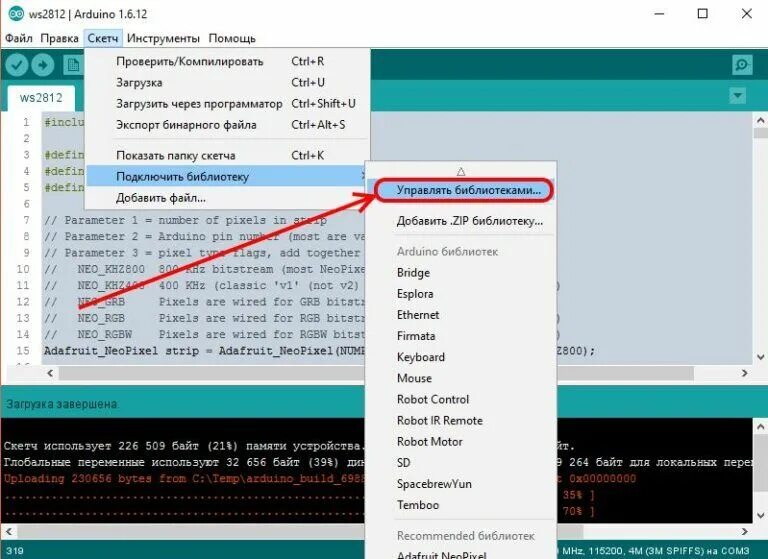Click the 'Parameter 1 = number of pixels' comment
The width and height of the screenshot is (768, 559).
[x=186, y=220]
